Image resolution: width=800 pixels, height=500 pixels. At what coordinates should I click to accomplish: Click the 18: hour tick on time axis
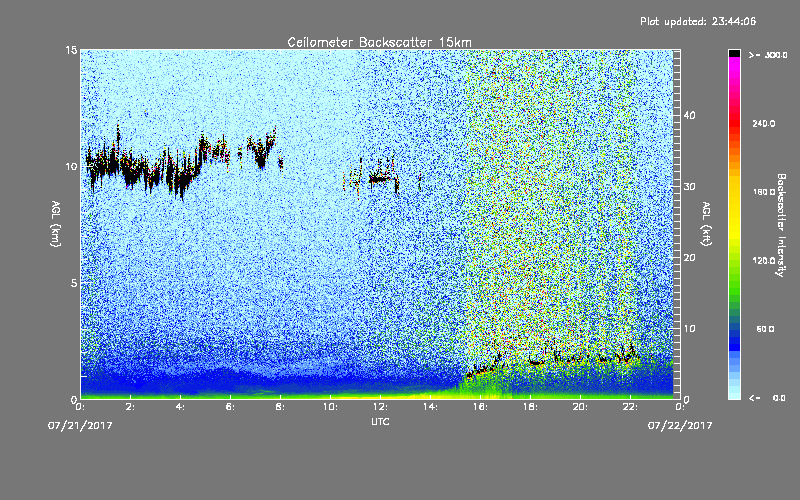point(531,407)
